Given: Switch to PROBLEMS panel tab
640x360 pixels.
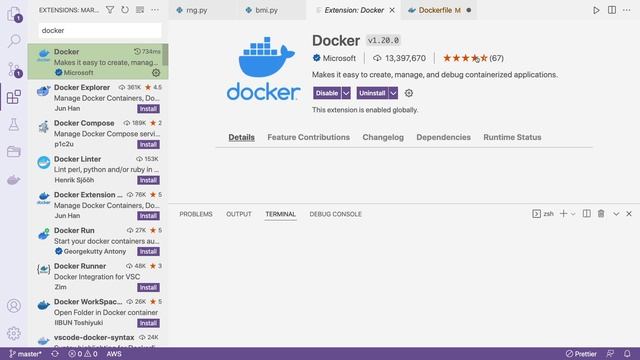Looking at the screenshot, I should point(196,214).
